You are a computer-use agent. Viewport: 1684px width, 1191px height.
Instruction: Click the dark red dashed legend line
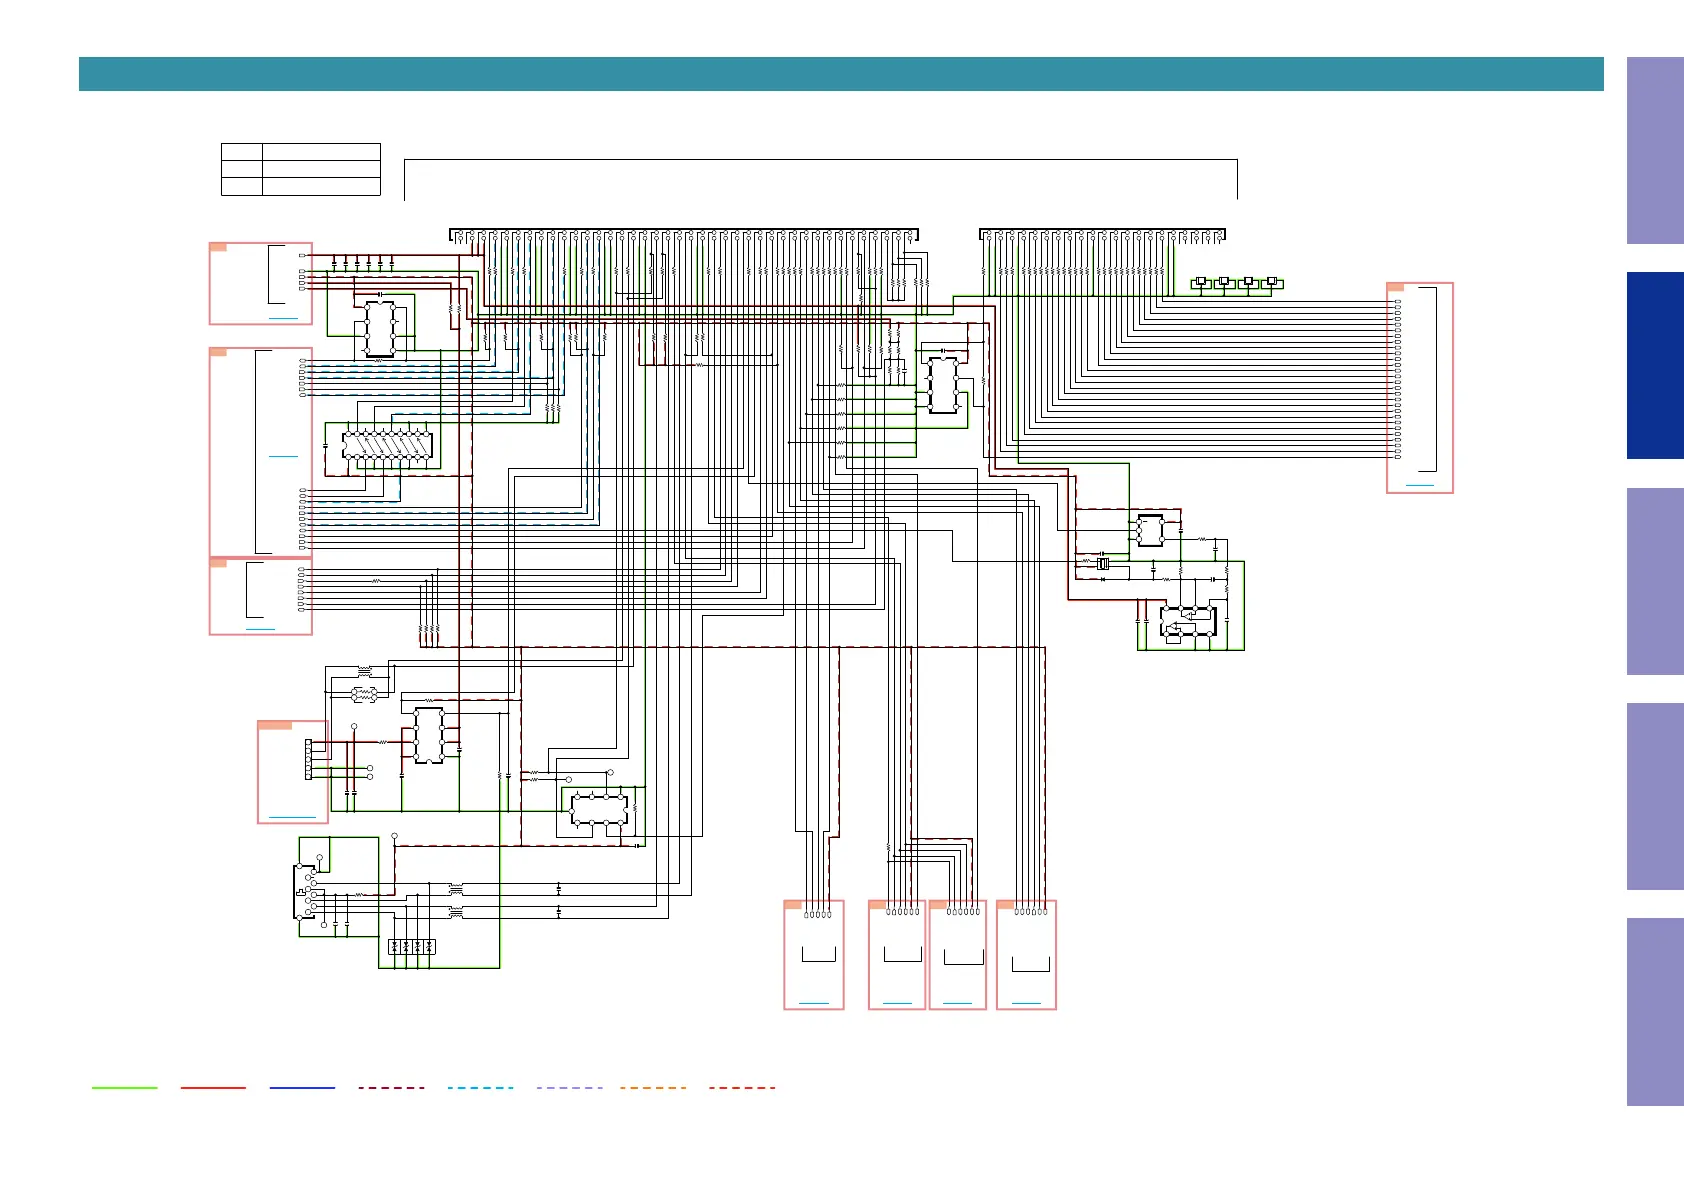pos(391,1088)
